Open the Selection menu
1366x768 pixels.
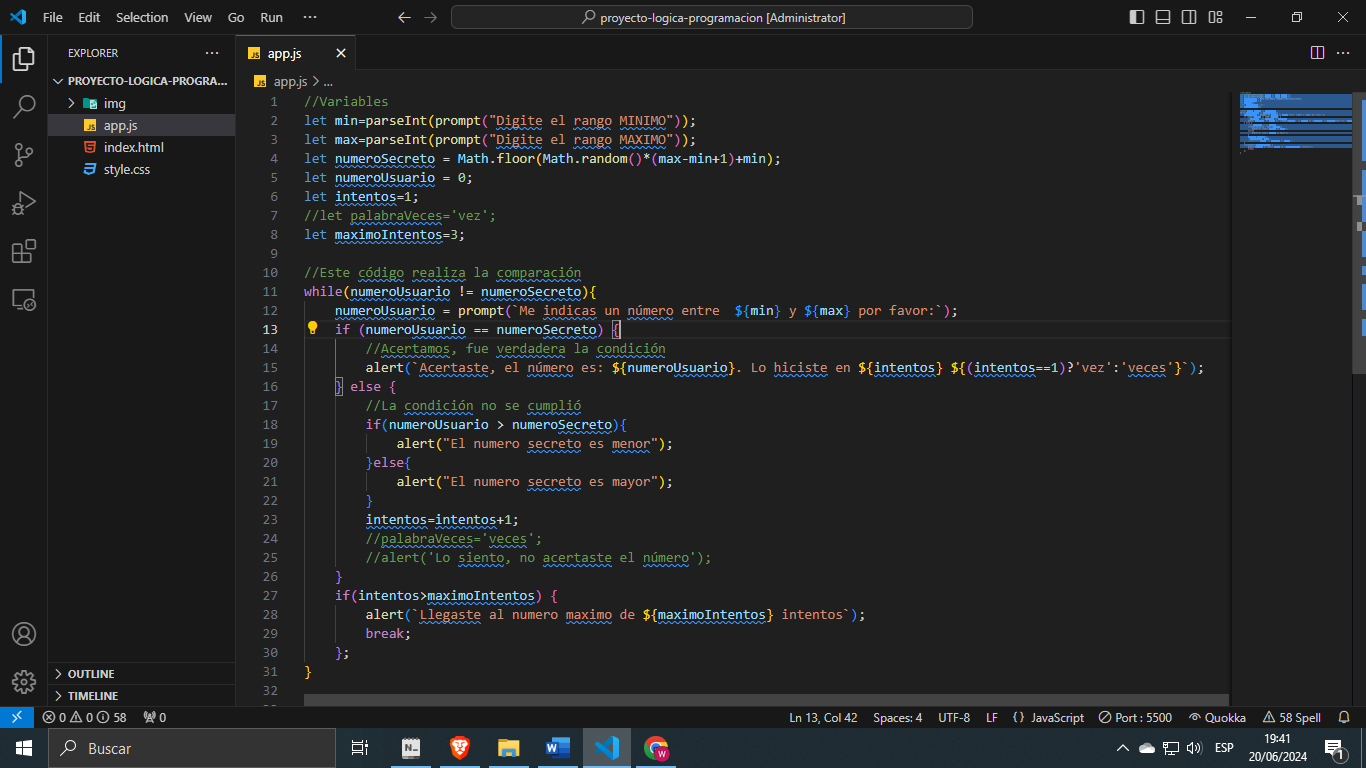click(x=142, y=17)
